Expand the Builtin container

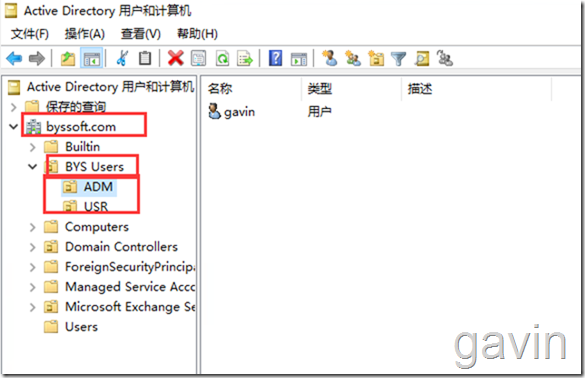pos(32,147)
